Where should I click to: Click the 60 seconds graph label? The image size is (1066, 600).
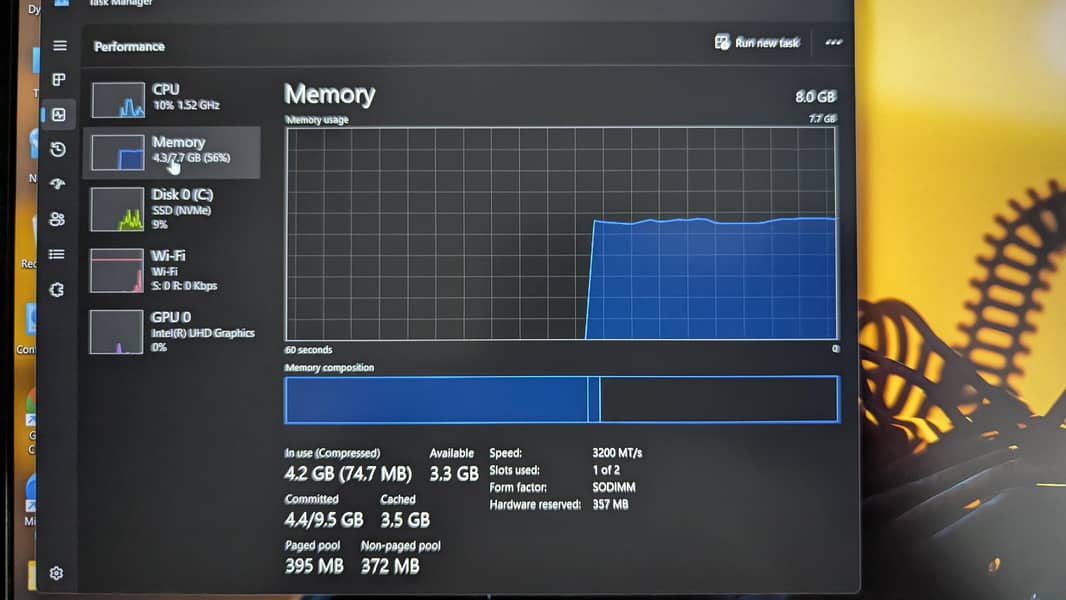(x=309, y=350)
